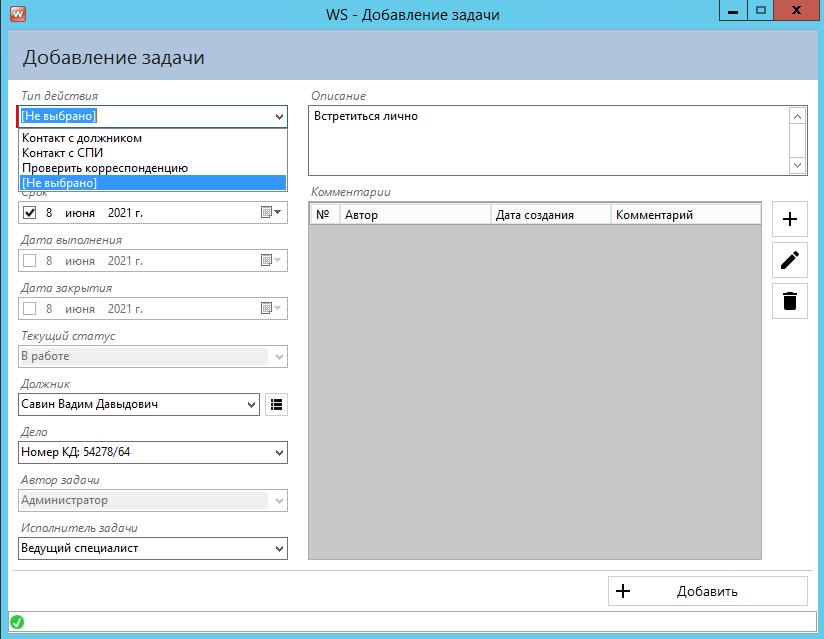
Task: Minimize the Добавление задачи window
Action: (x=733, y=11)
